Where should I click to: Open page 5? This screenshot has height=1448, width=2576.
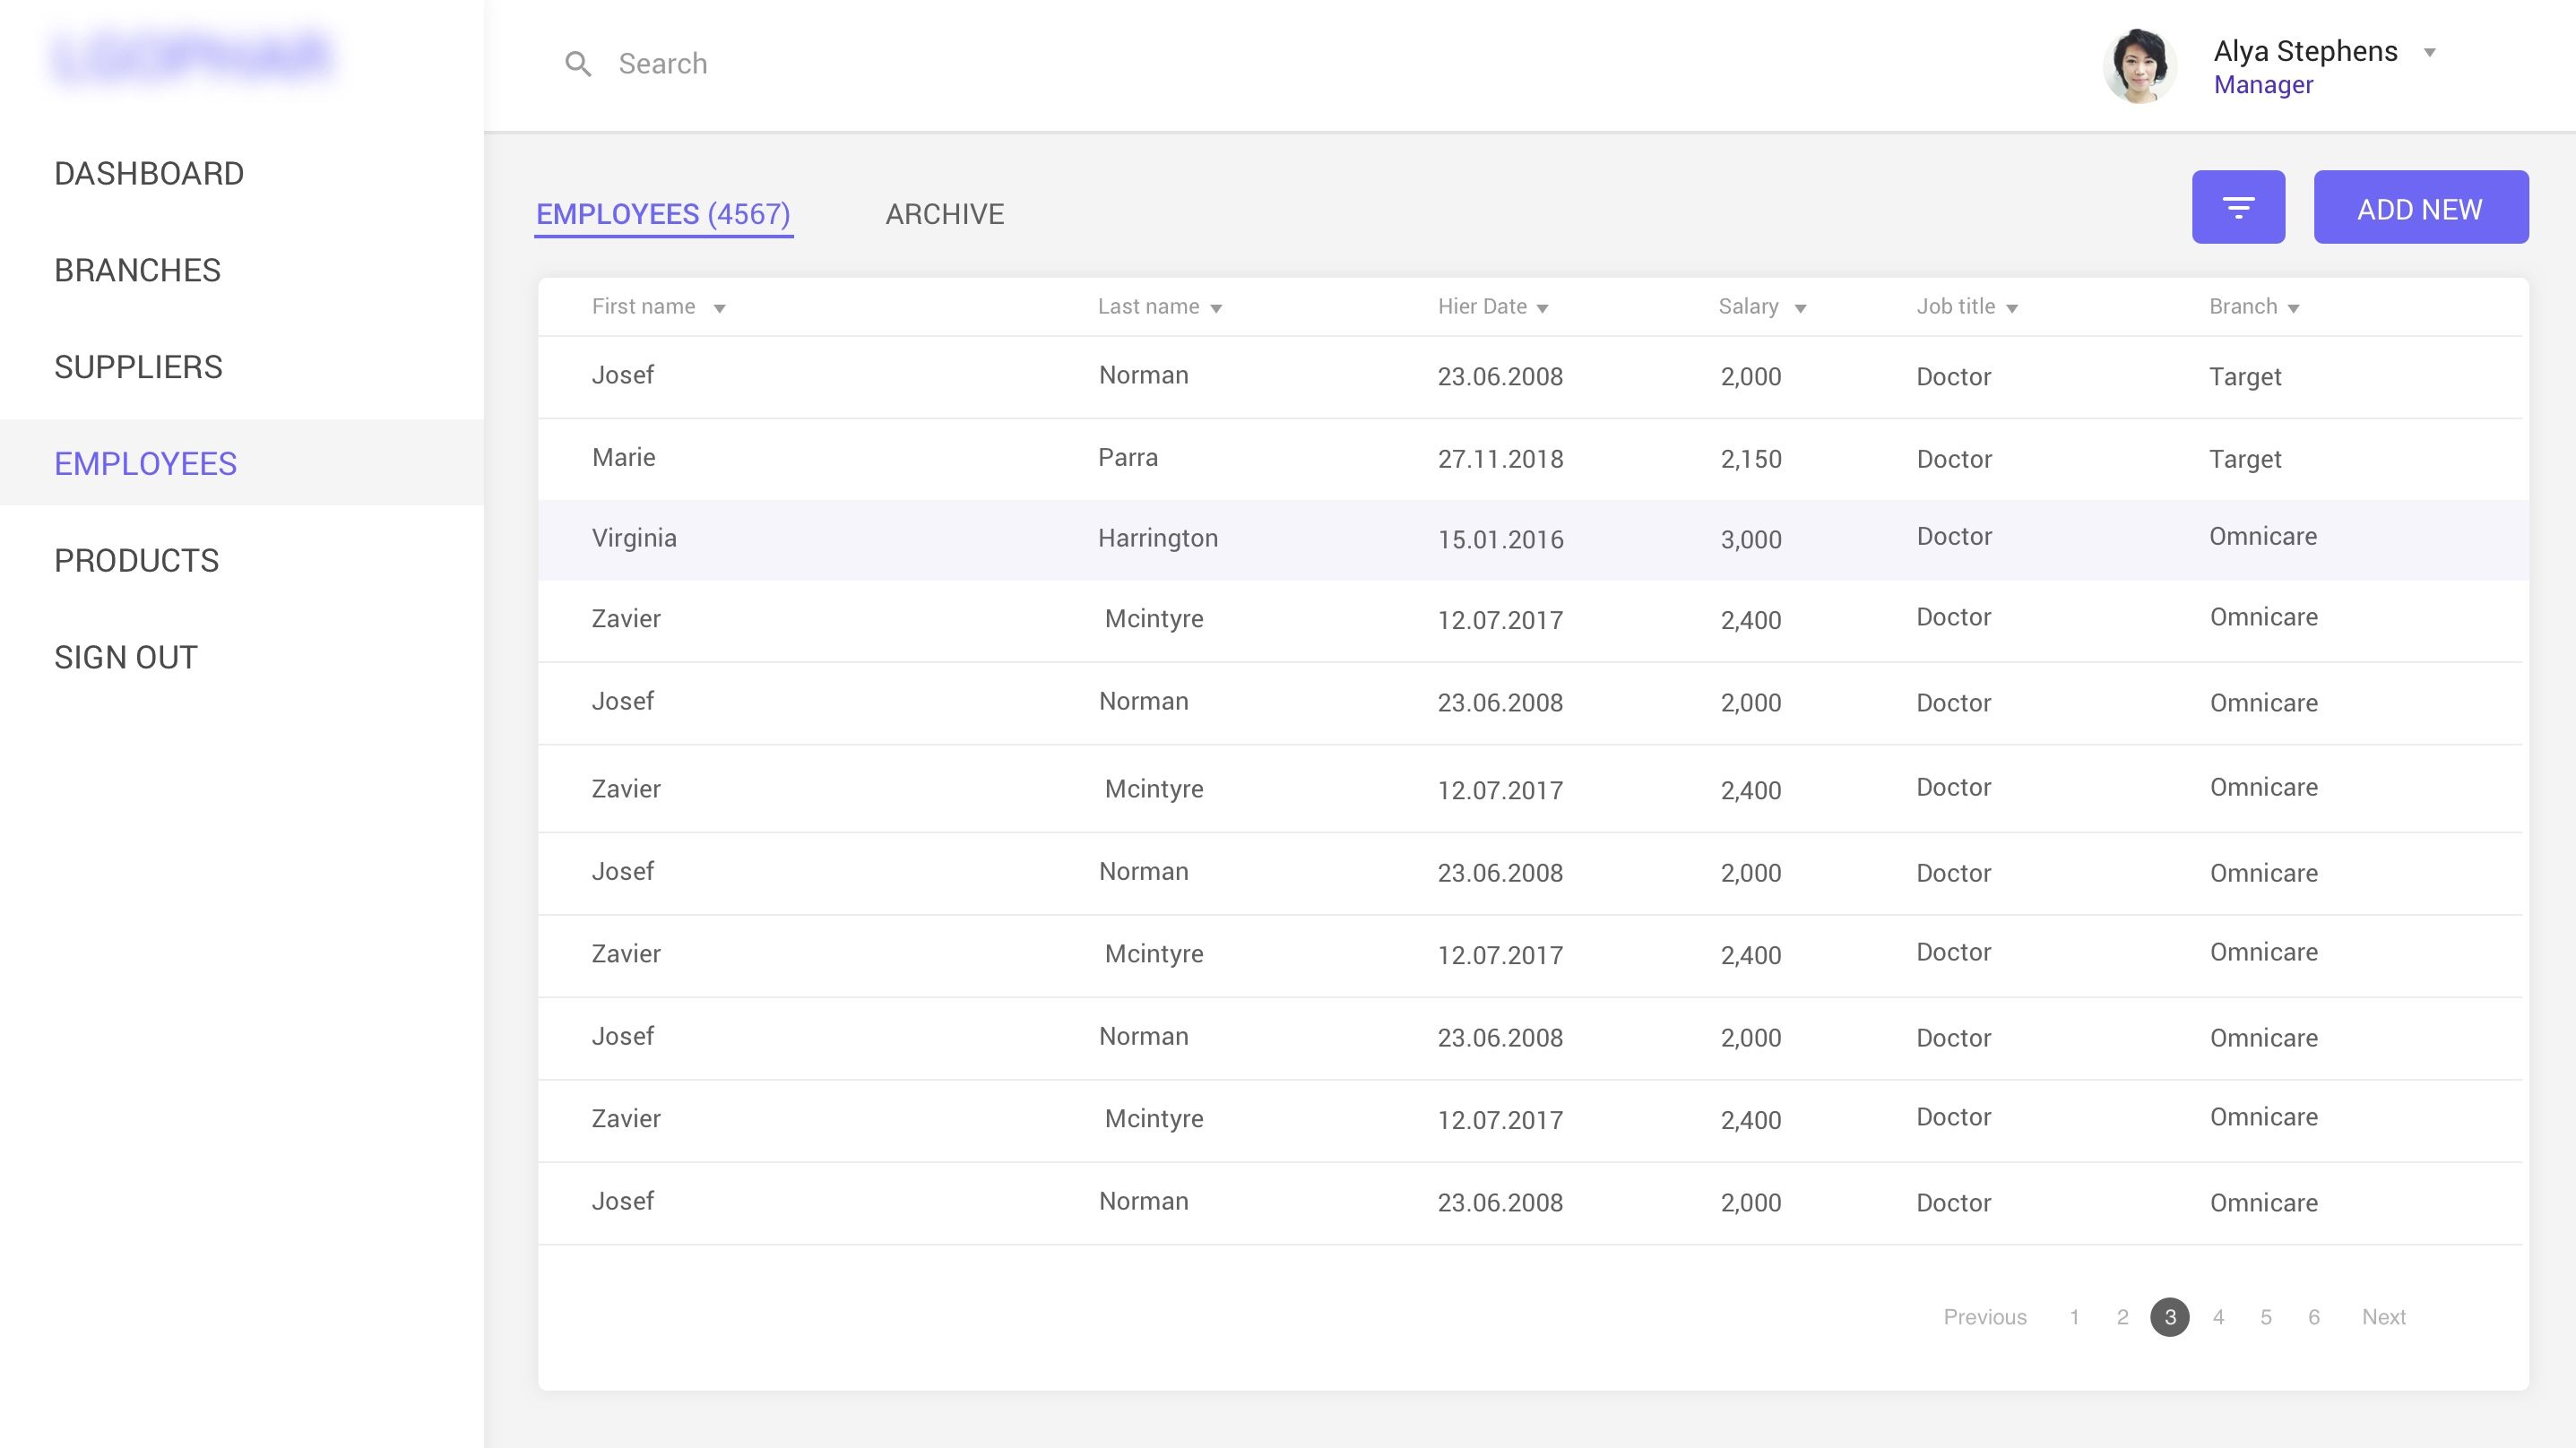pos(2266,1317)
